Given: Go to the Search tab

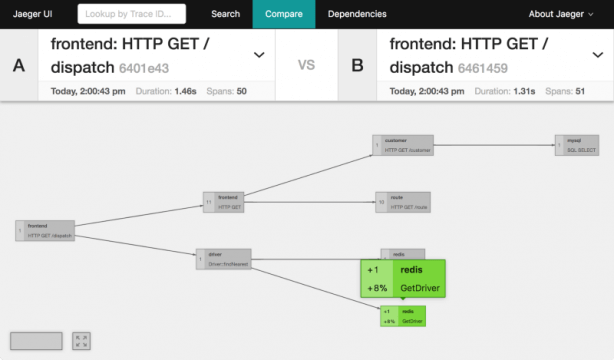Looking at the screenshot, I should pyautogui.click(x=226, y=14).
